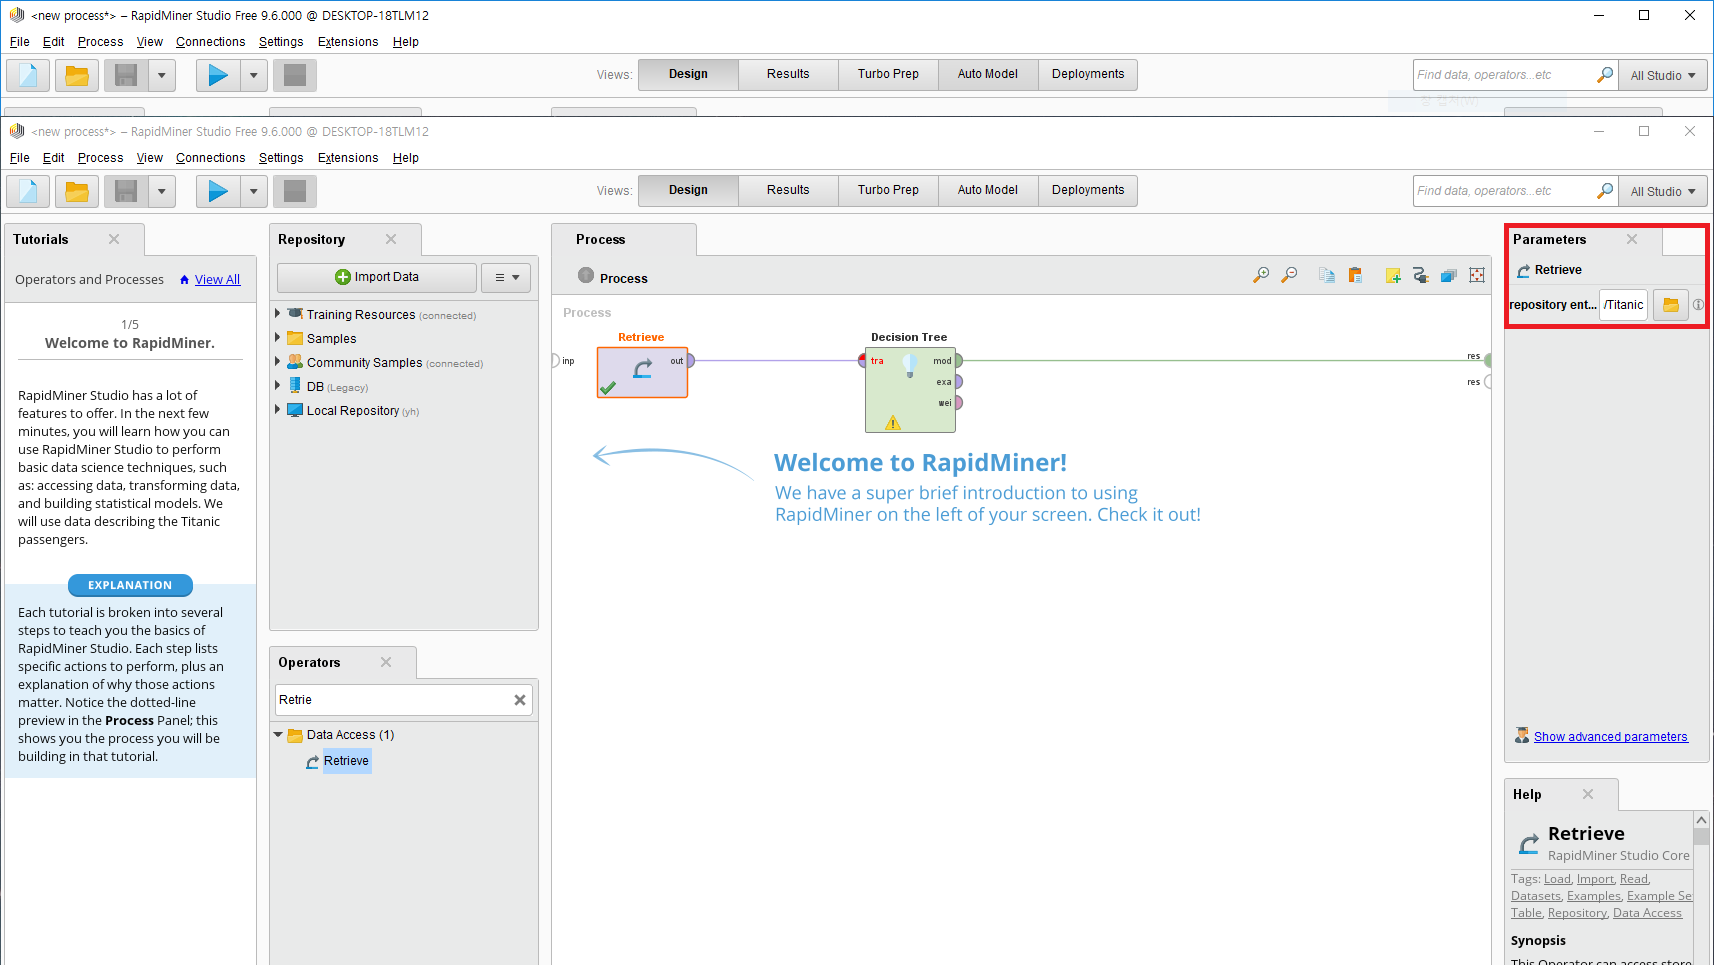Click New Process icon in front window toolbar
Image resolution: width=1714 pixels, height=965 pixels.
(28, 191)
